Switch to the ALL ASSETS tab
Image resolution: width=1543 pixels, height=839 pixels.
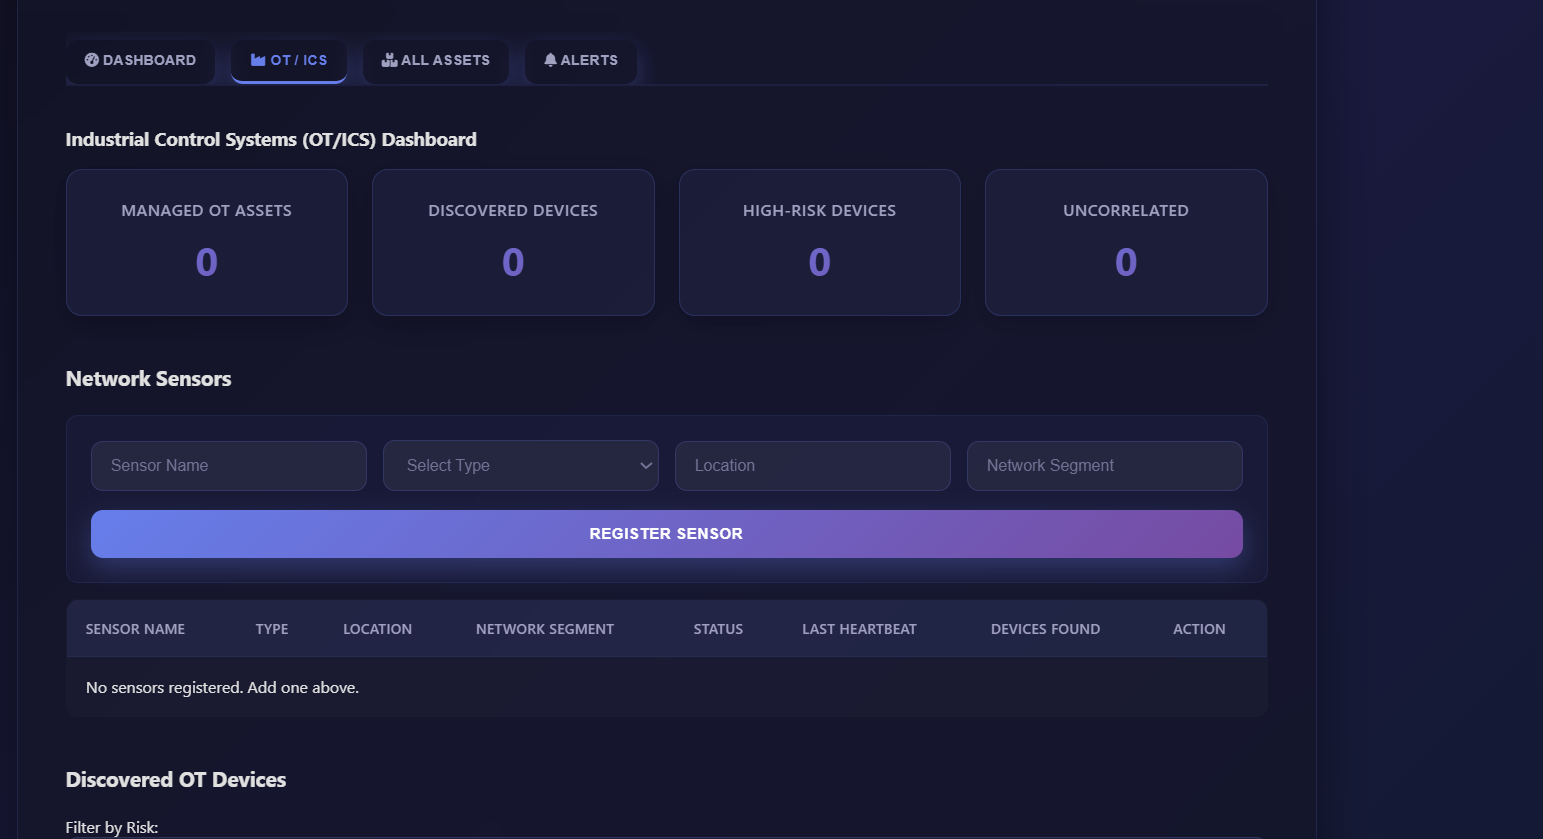pyautogui.click(x=435, y=60)
